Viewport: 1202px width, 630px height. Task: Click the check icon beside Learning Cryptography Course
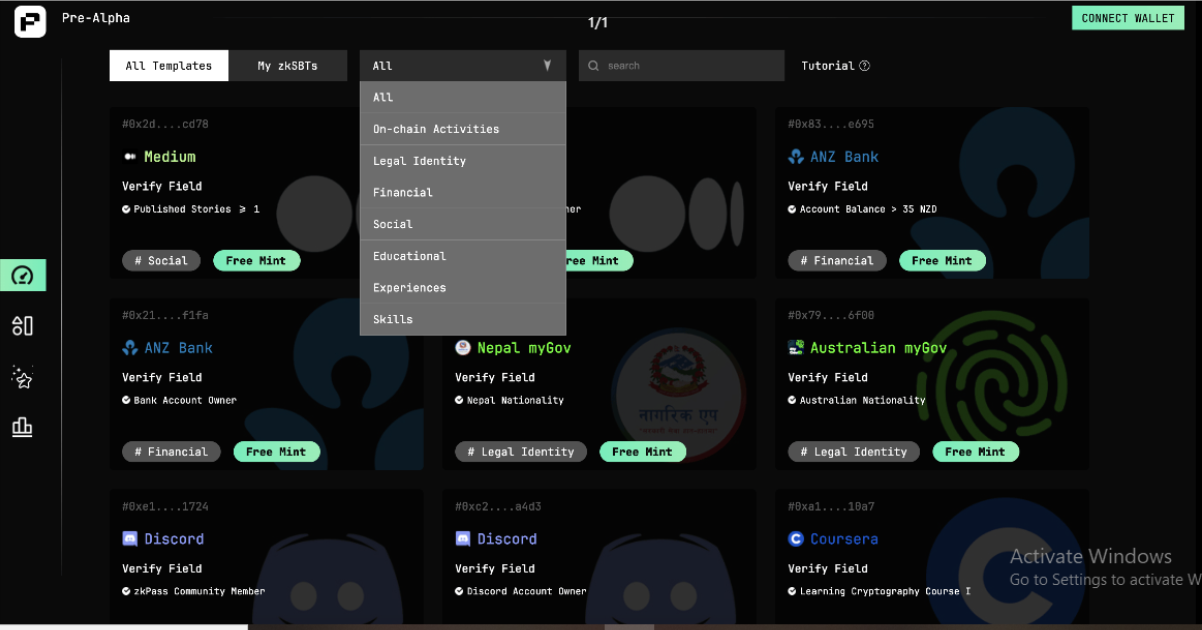(x=793, y=592)
